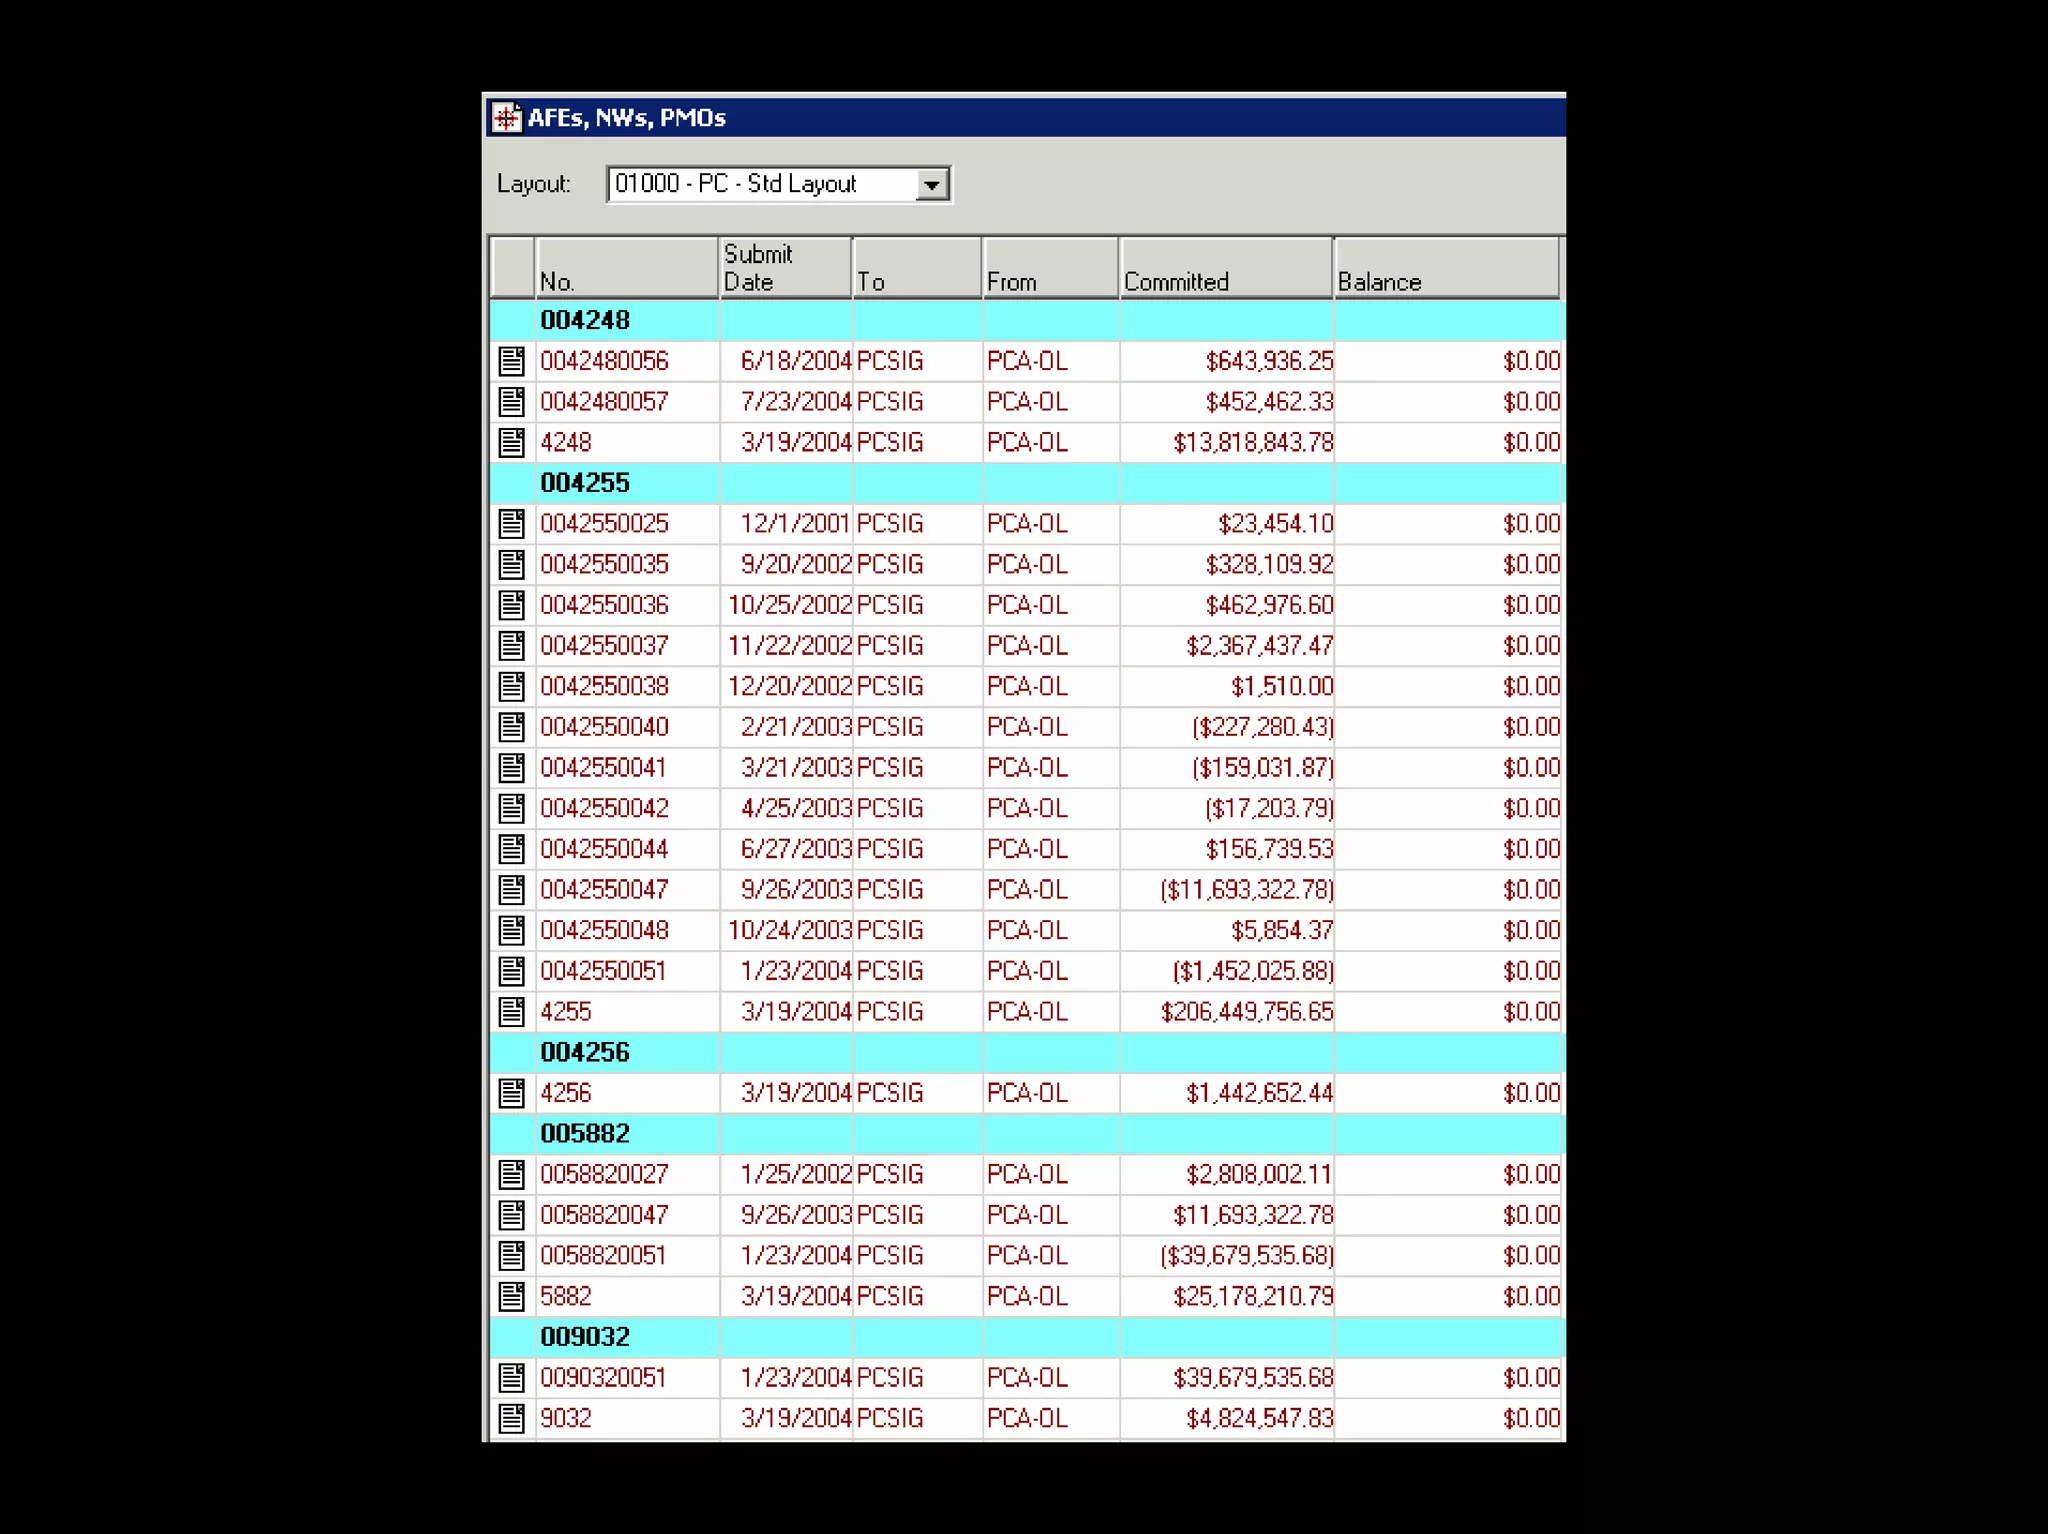Screen dimensions: 2048x1534
Task: Click document icon for row 0042550047
Action: pyautogui.click(x=511, y=890)
